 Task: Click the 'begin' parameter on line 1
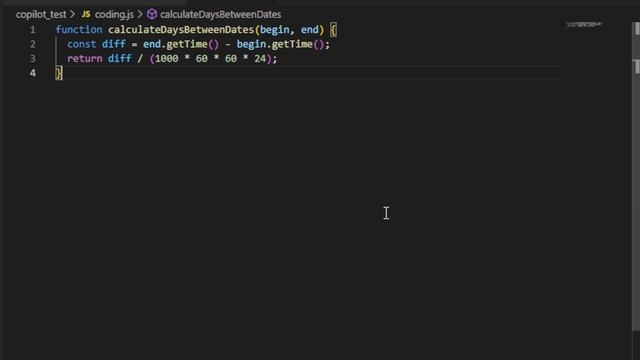[275, 30]
